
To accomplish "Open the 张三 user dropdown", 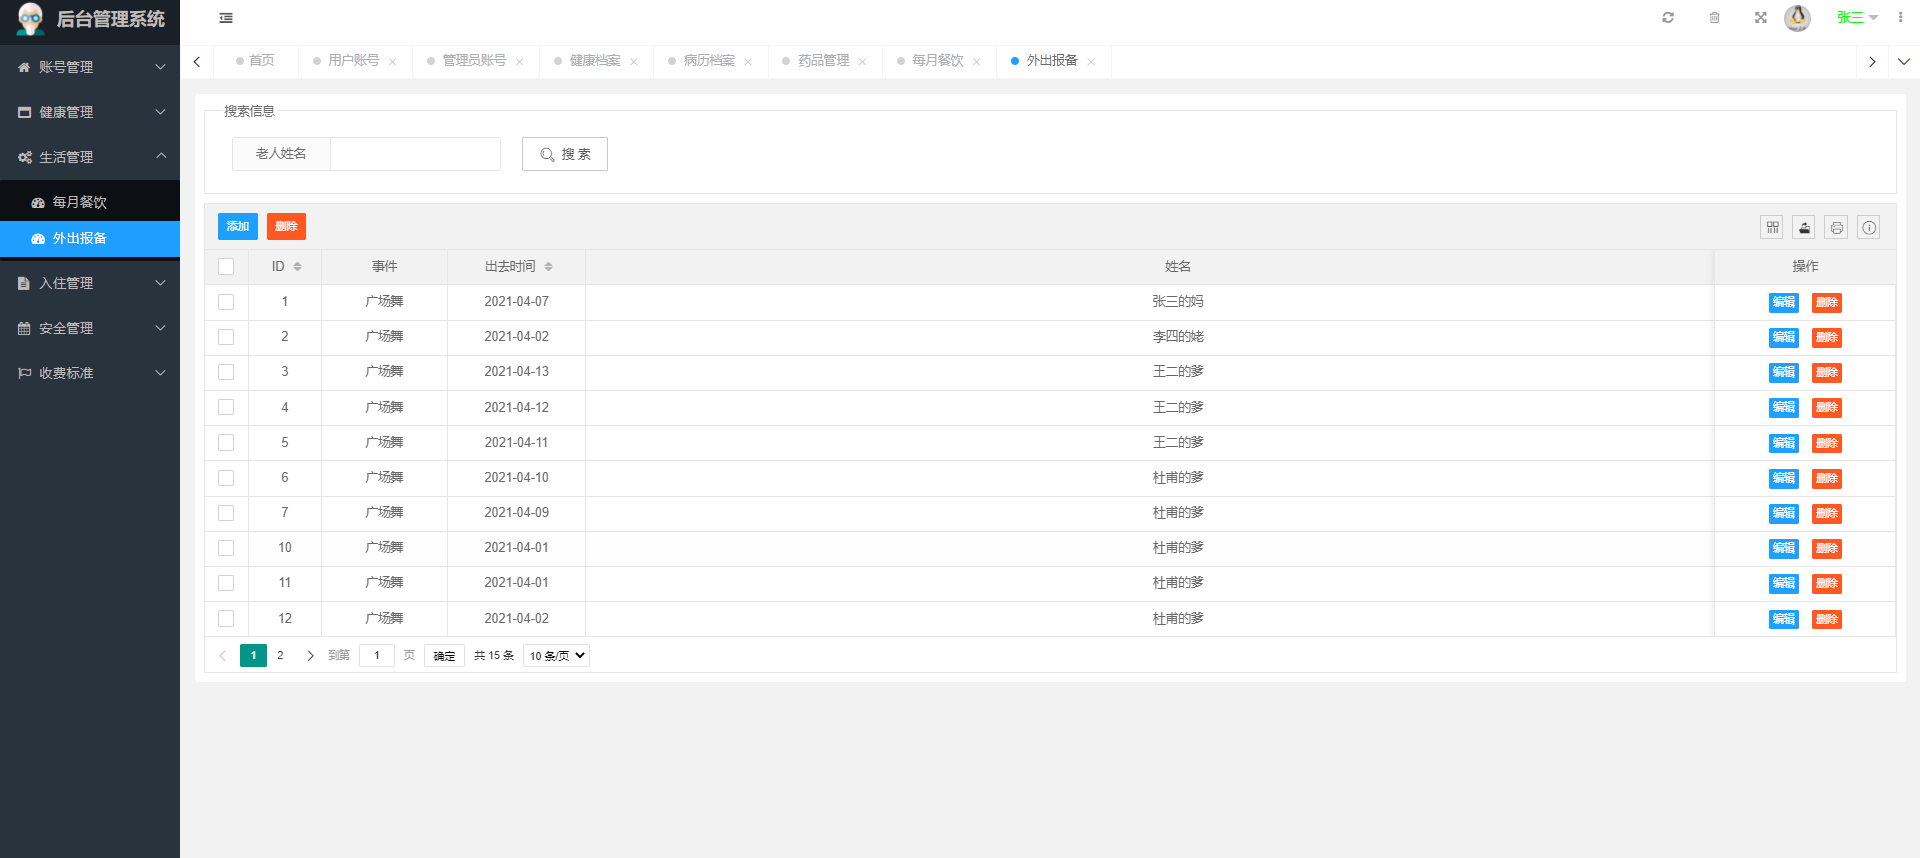I will click(x=1857, y=18).
